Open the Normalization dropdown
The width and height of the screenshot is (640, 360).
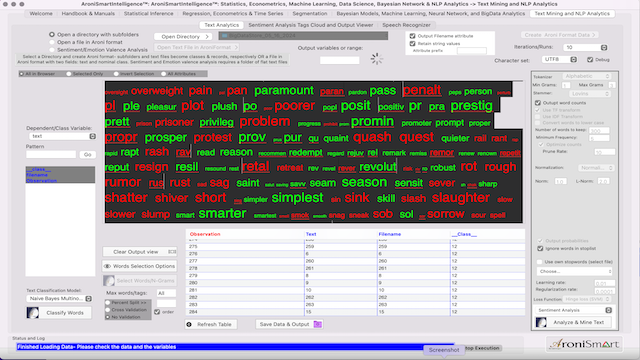coord(596,168)
